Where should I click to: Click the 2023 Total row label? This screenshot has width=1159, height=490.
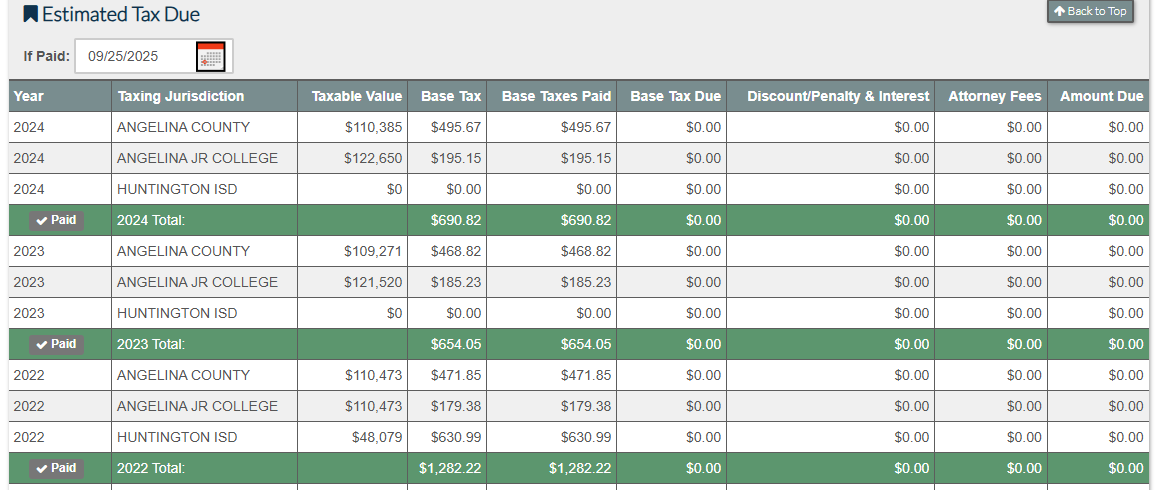[151, 344]
